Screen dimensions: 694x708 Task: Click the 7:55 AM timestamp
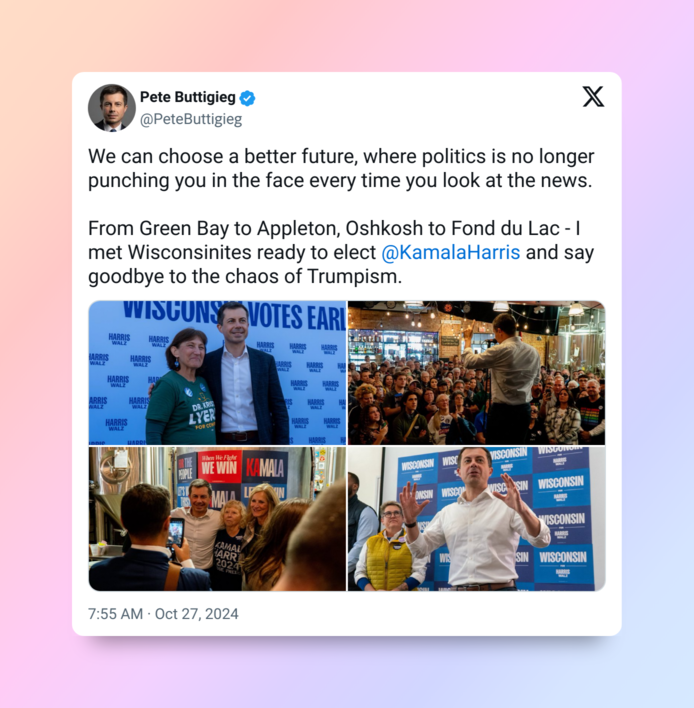115,614
